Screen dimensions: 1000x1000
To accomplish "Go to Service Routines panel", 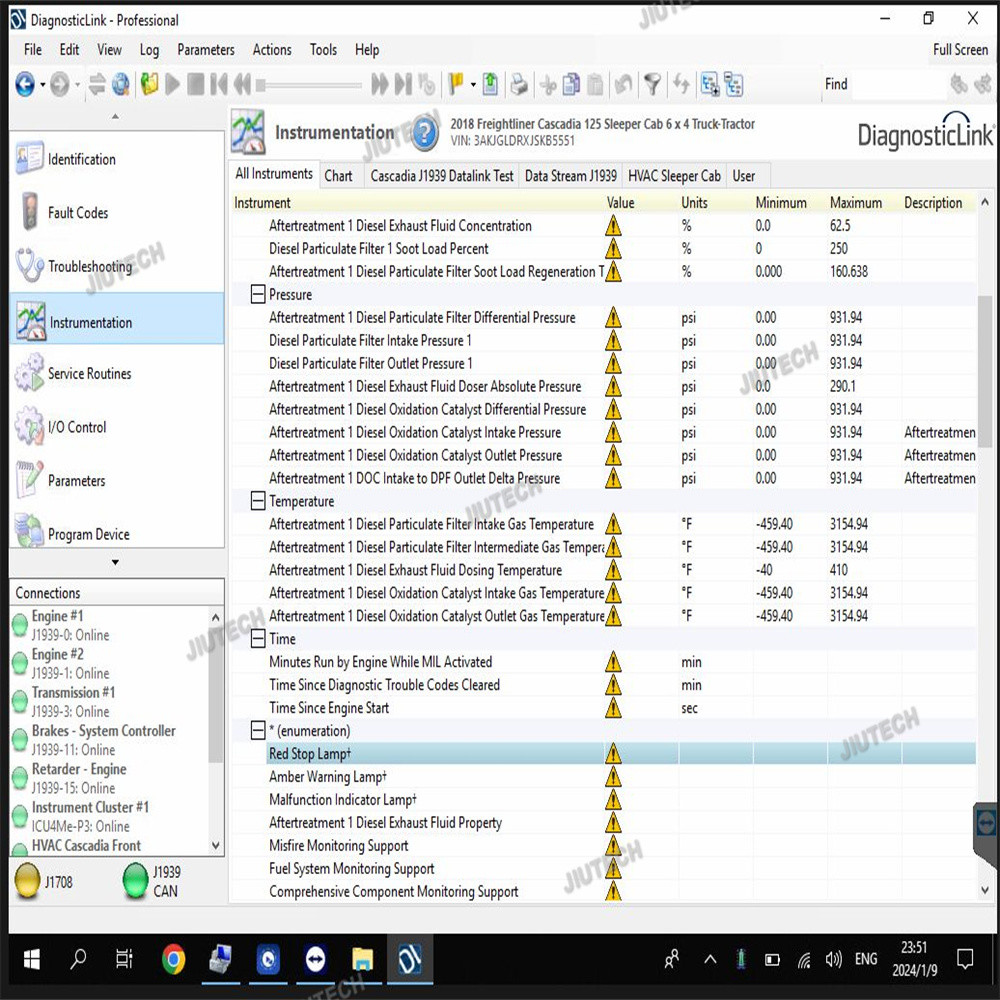I will [89, 374].
